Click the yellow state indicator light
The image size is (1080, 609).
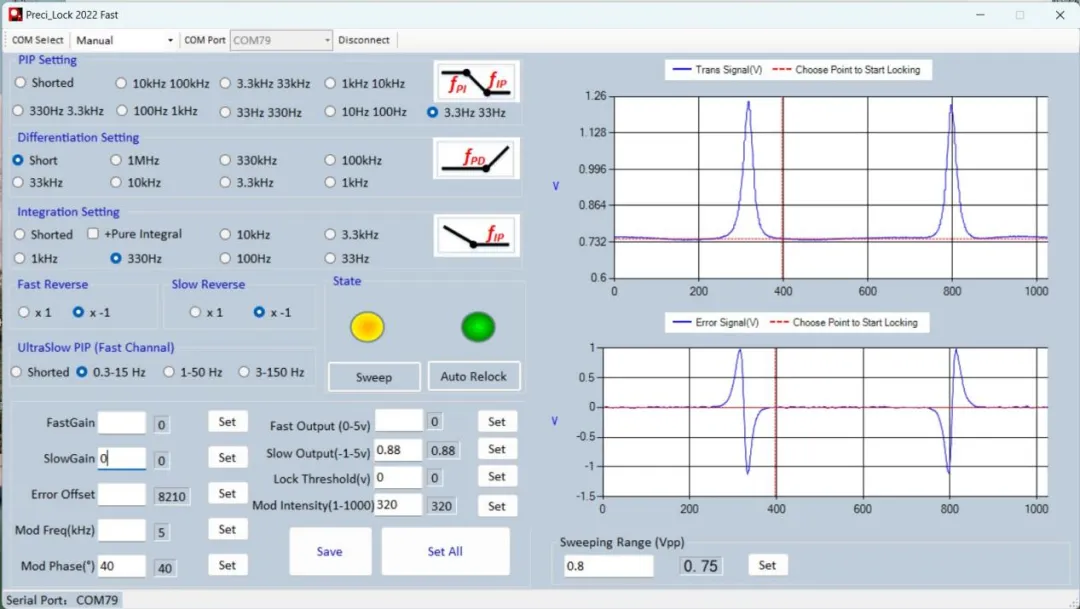367,326
